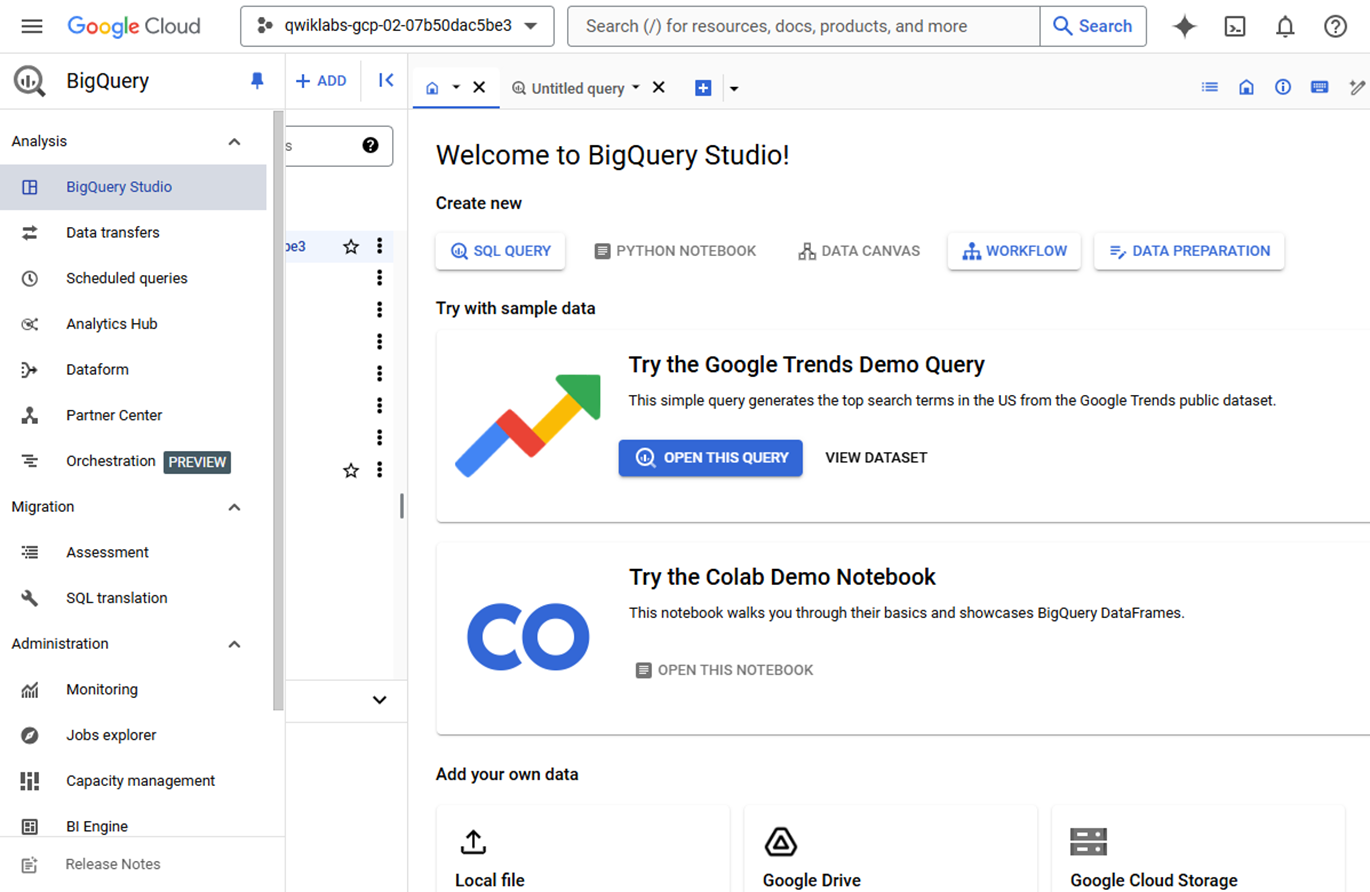This screenshot has width=1370, height=892.
Task: Click VIEW DATASET link
Action: pyautogui.click(x=876, y=458)
